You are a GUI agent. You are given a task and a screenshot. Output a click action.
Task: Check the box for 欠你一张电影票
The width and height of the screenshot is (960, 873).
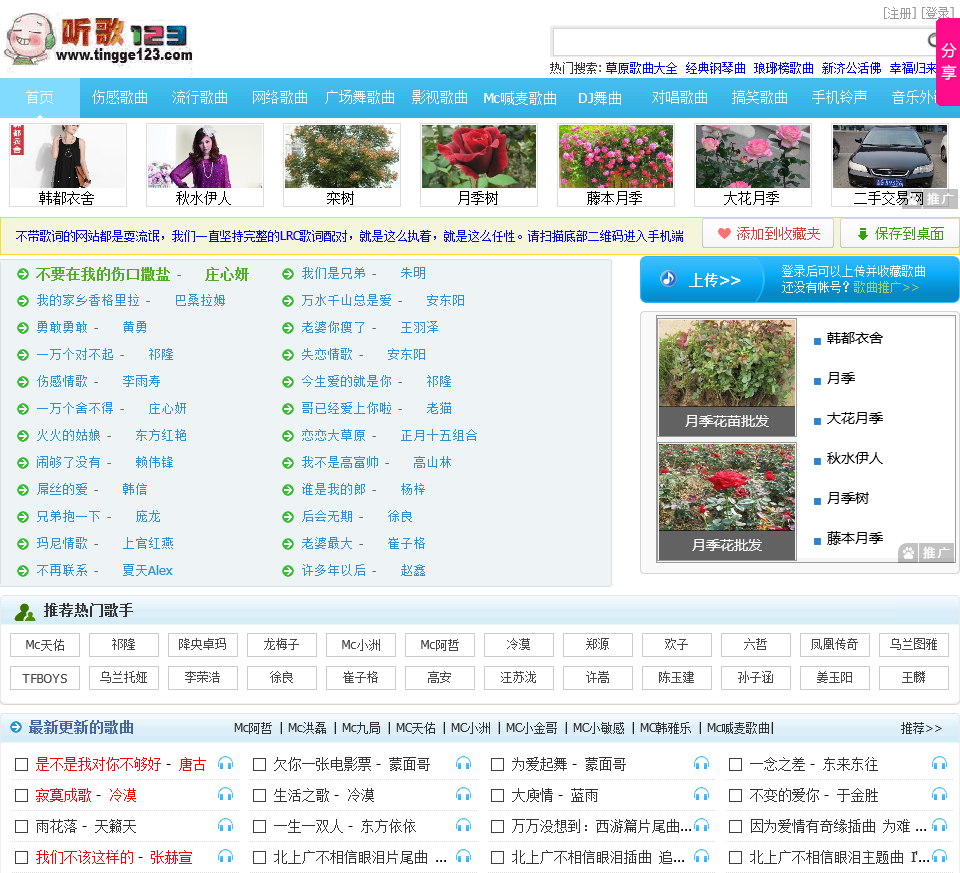click(x=260, y=764)
